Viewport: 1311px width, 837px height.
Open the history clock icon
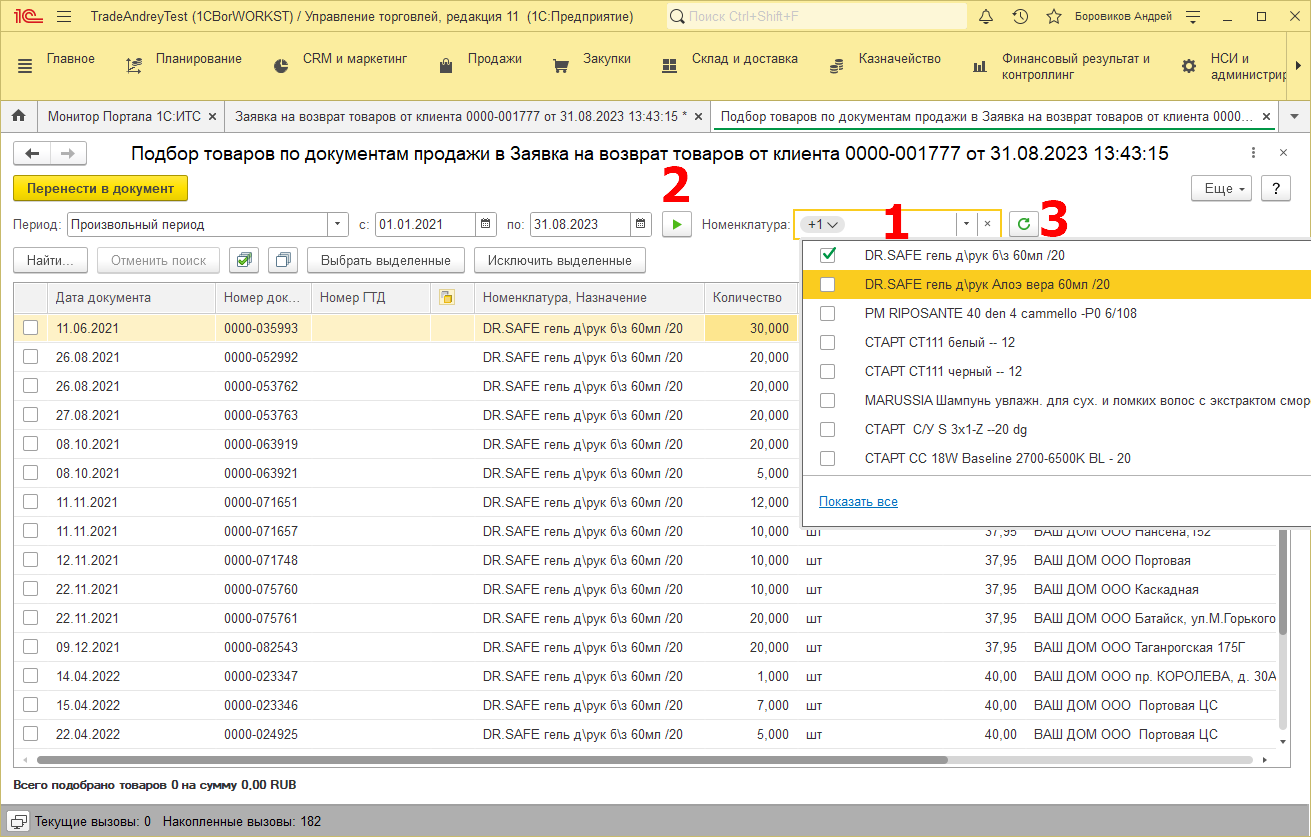click(1020, 17)
